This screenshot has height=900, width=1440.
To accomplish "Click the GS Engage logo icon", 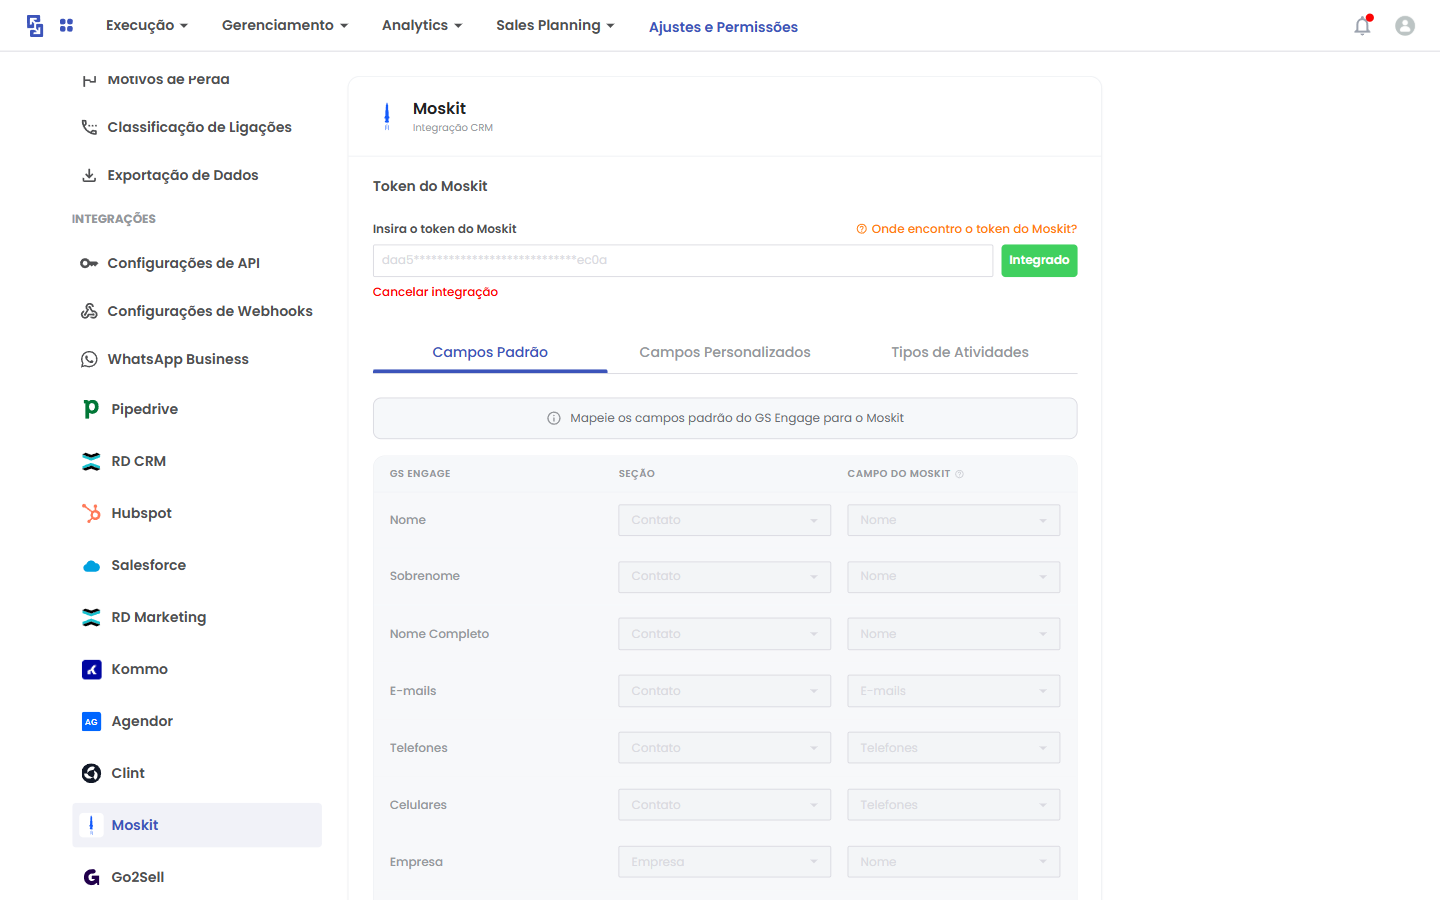I will 35,26.
